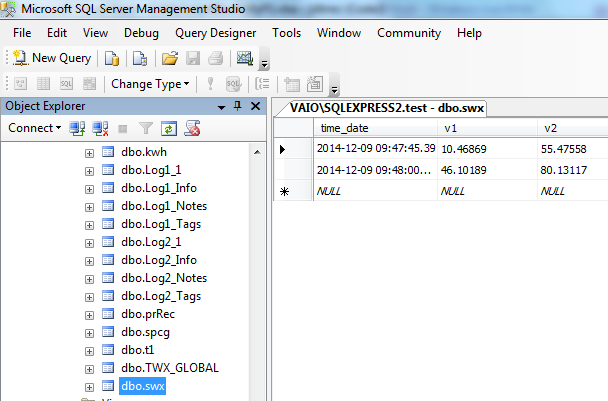Click Execute SQL exclamation icon
608x401 pixels.
210,84
